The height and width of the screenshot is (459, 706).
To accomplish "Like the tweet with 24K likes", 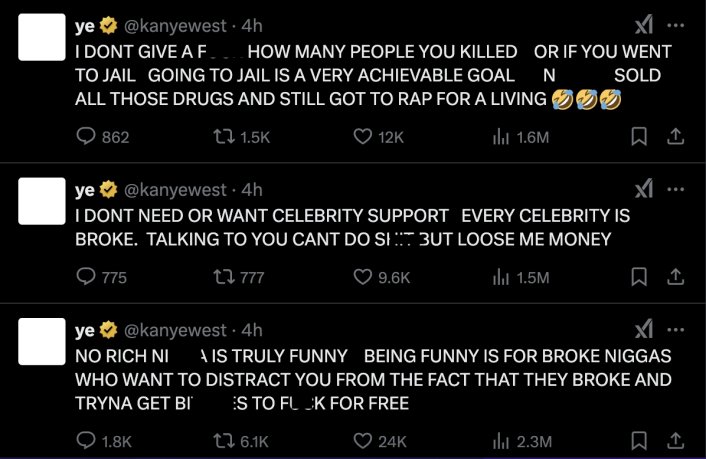I will (363, 440).
